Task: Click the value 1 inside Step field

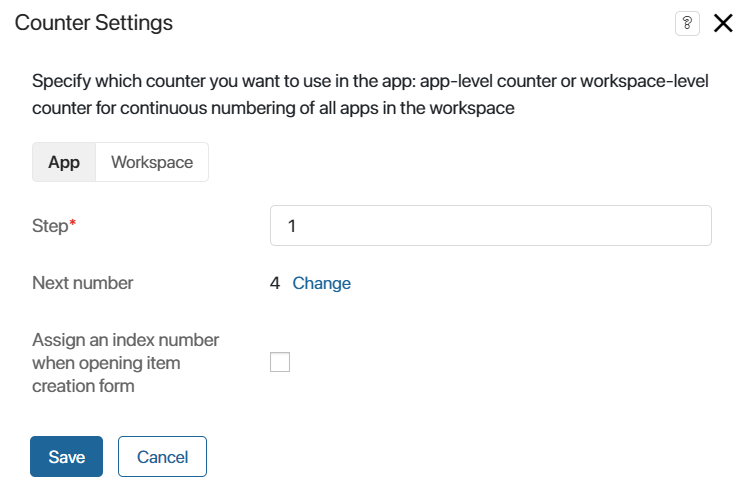Action: click(x=292, y=226)
